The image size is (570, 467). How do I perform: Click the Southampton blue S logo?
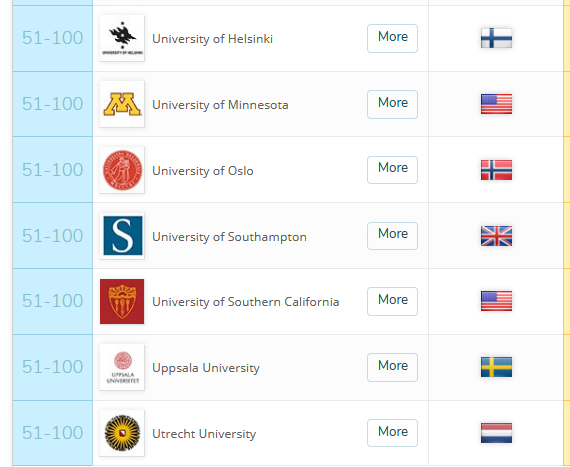click(122, 236)
